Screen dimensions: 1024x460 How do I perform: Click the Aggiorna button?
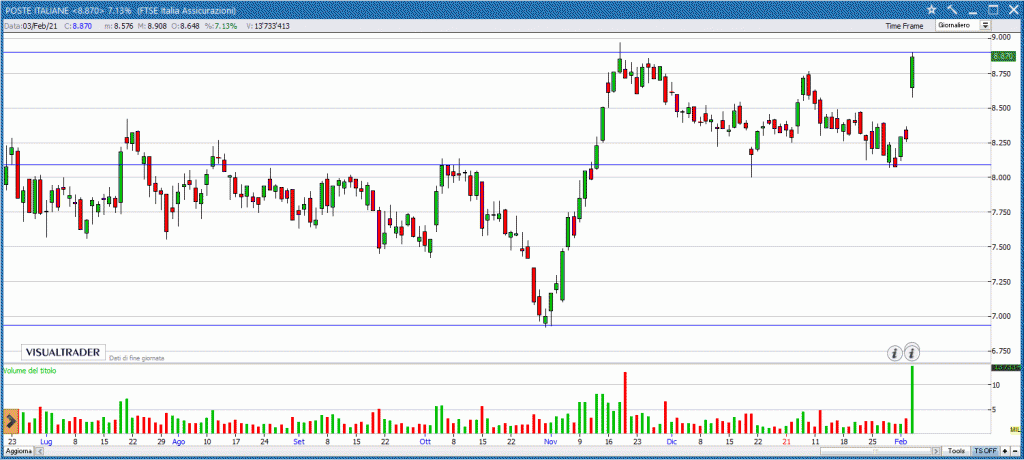click(x=18, y=452)
